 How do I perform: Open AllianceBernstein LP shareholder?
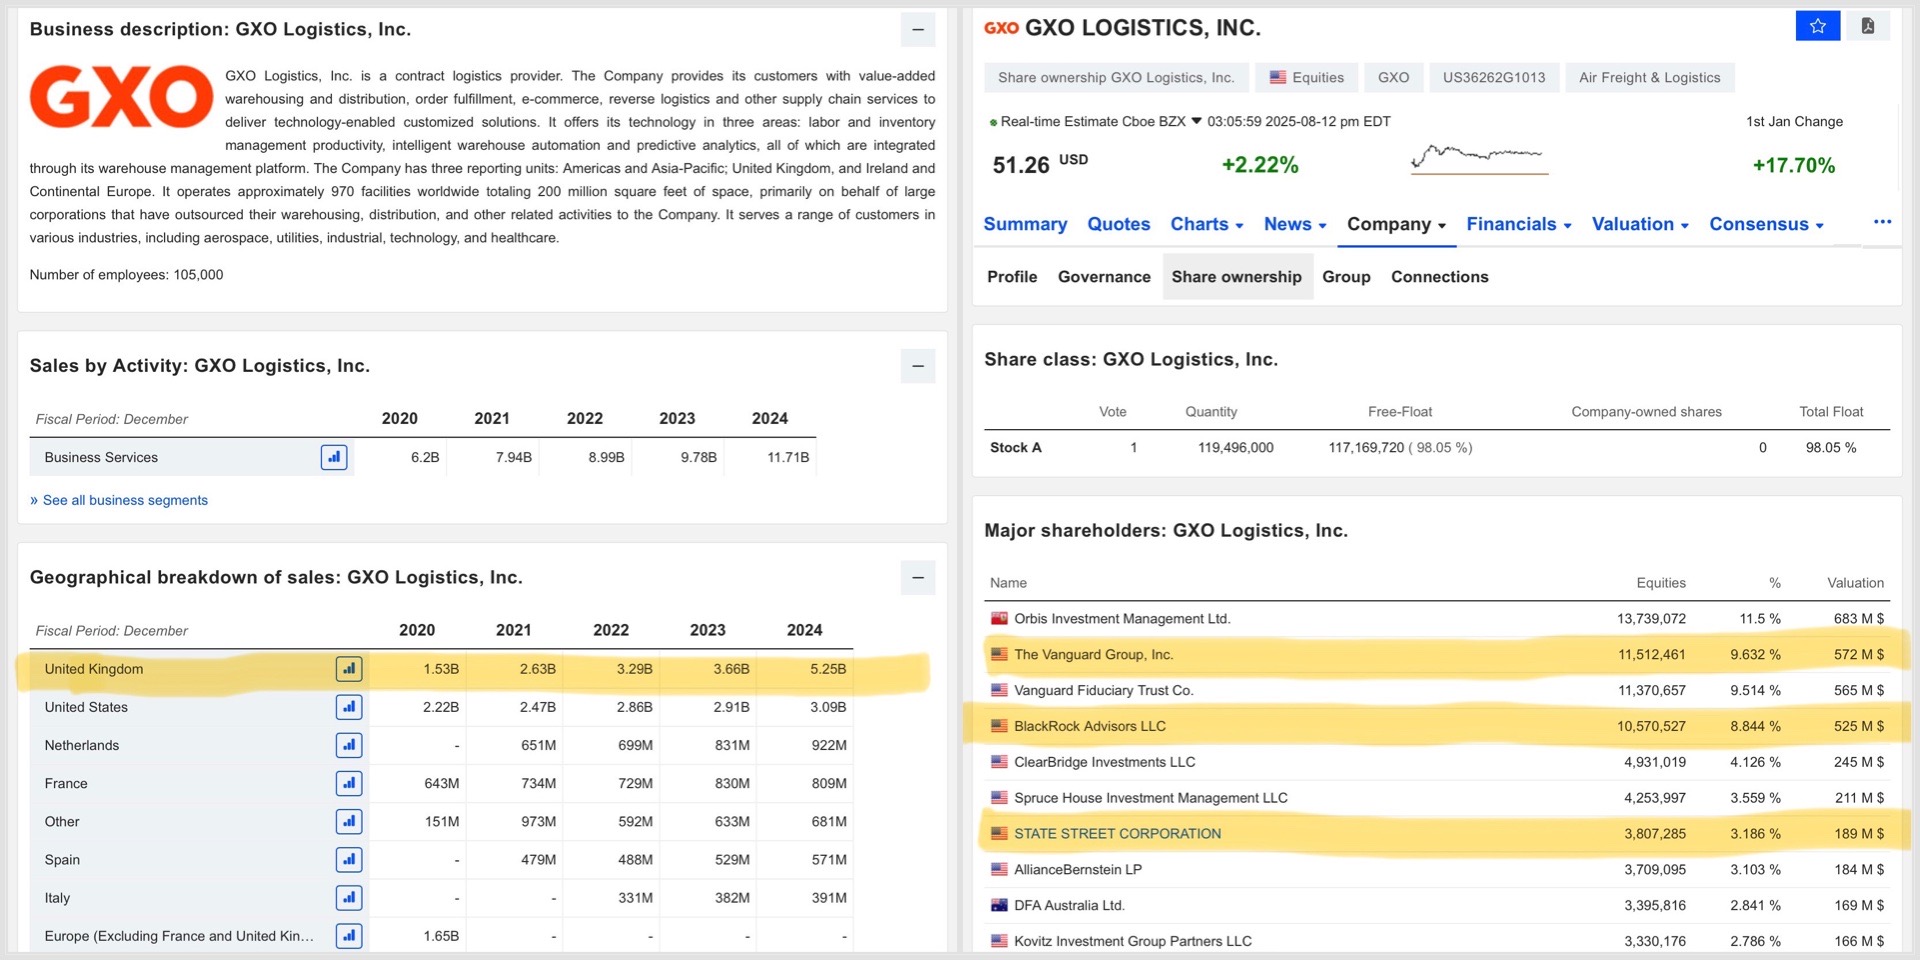1077,870
